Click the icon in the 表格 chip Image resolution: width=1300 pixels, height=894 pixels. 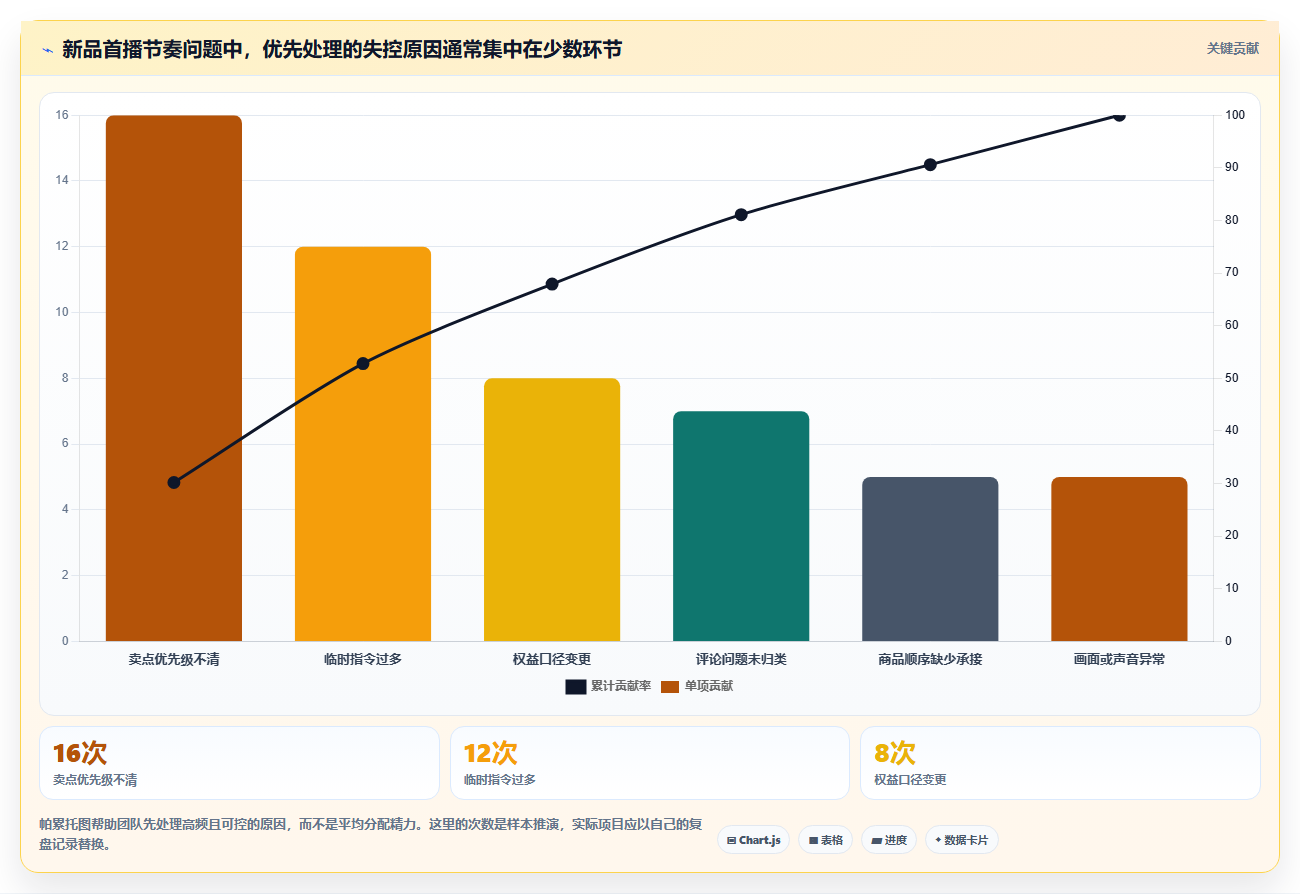pos(813,841)
